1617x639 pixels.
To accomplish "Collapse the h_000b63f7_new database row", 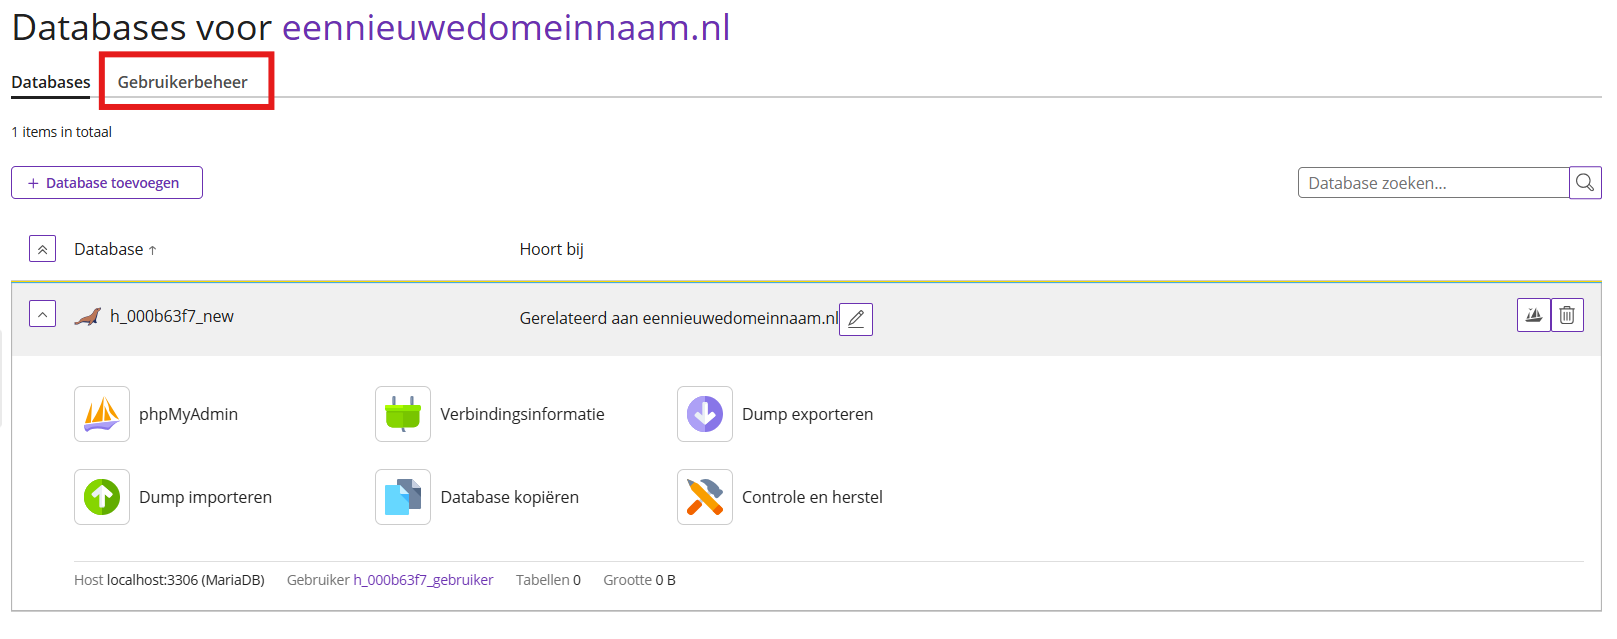I will [x=42, y=315].
